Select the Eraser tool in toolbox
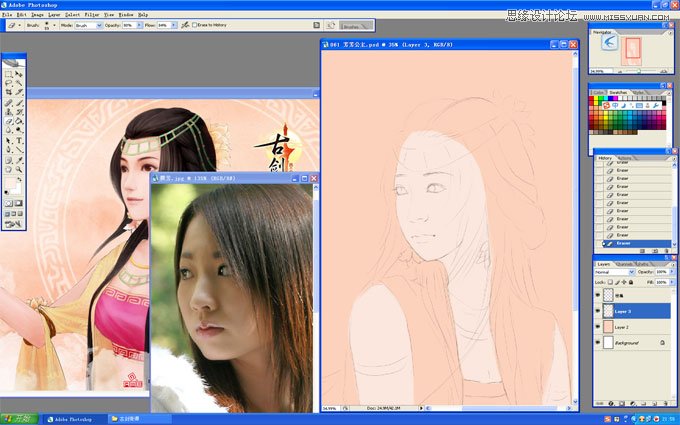The image size is (680, 425). point(8,121)
